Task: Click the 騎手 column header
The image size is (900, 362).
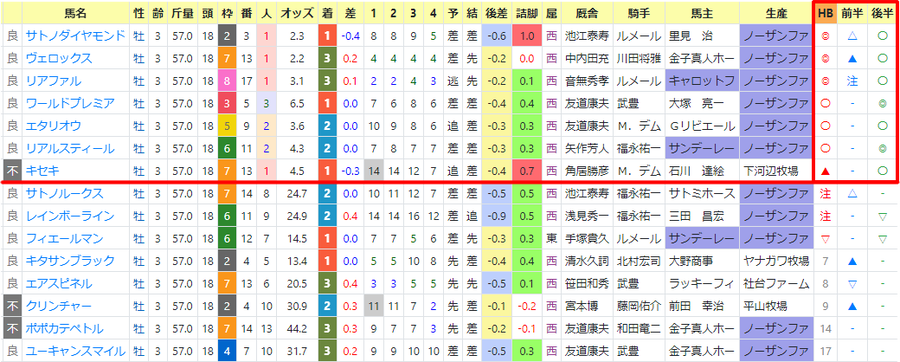Action: tap(639, 13)
